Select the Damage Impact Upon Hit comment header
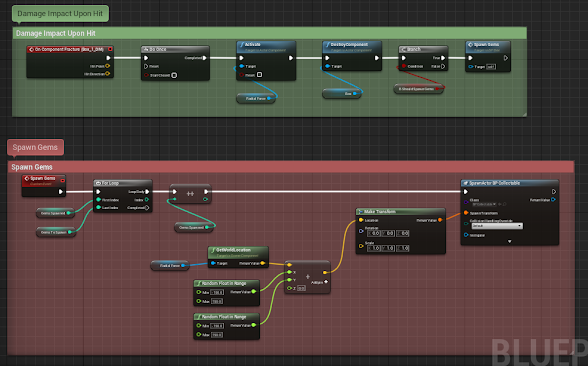588x366 pixels. (269, 33)
